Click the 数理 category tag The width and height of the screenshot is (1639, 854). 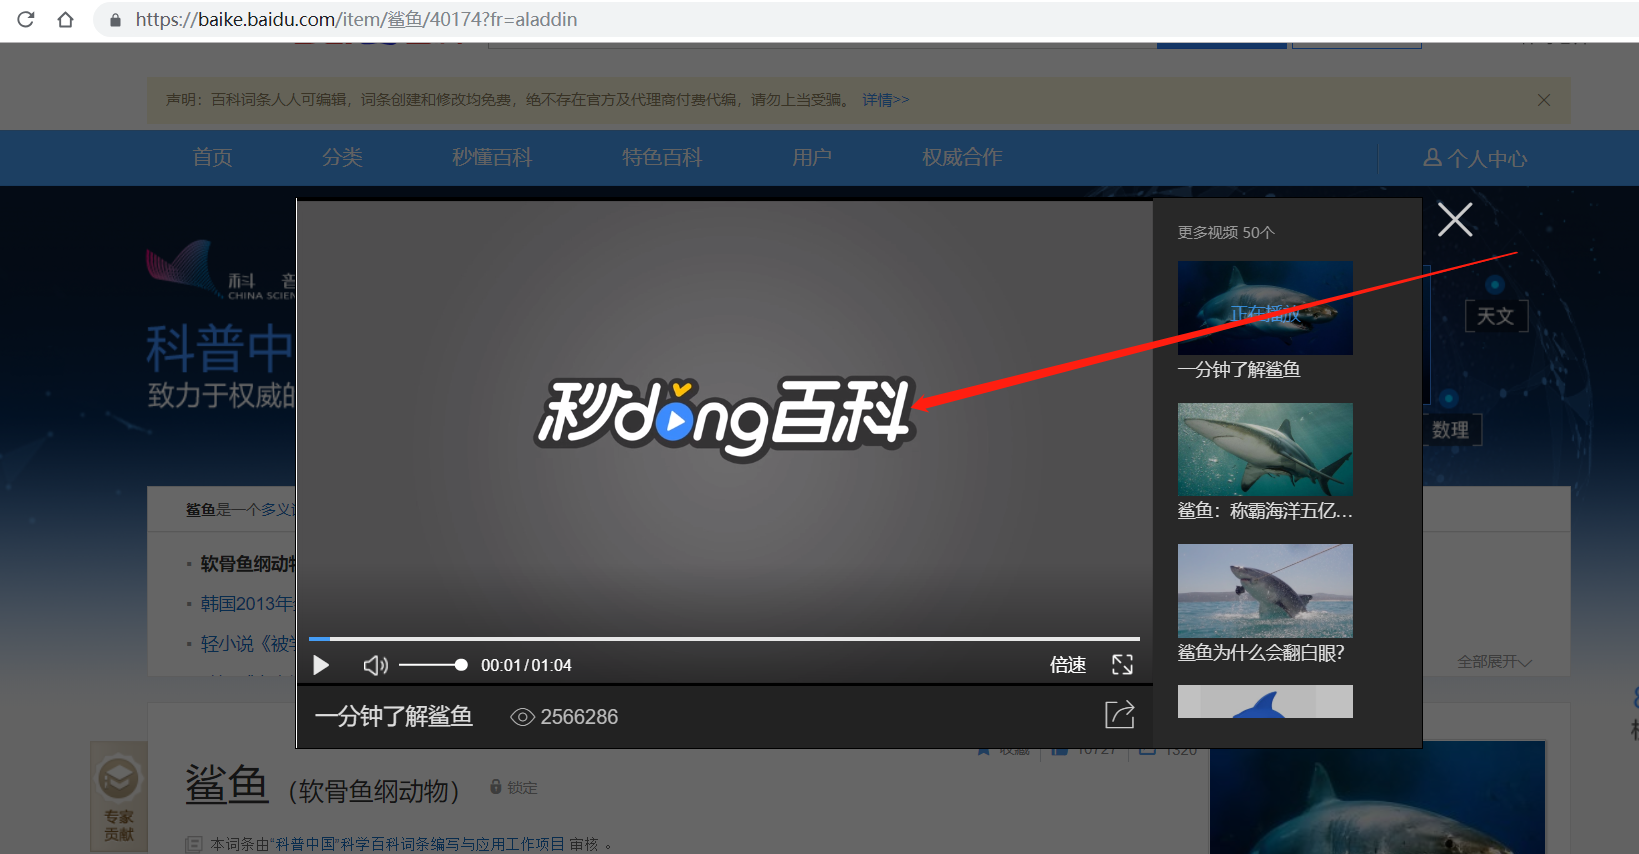click(1451, 430)
